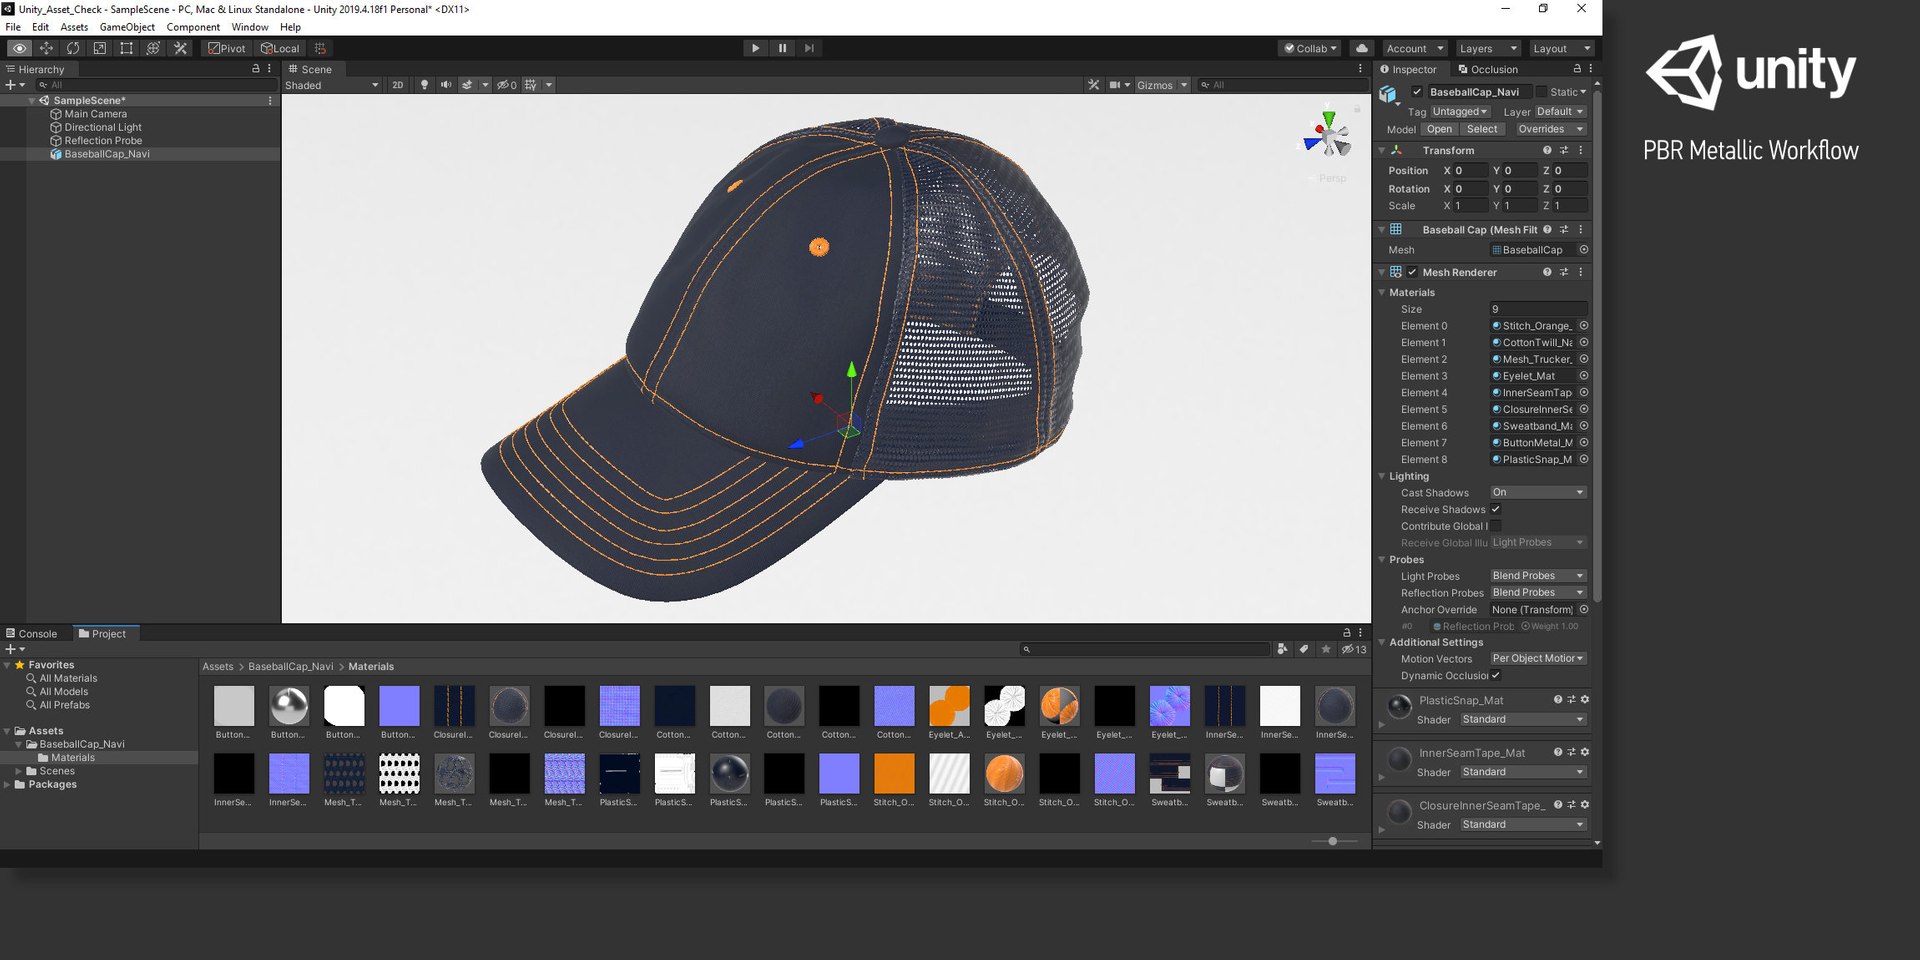Image resolution: width=1920 pixels, height=960 pixels.
Task: Lock the Inspector panel
Action: (1577, 69)
